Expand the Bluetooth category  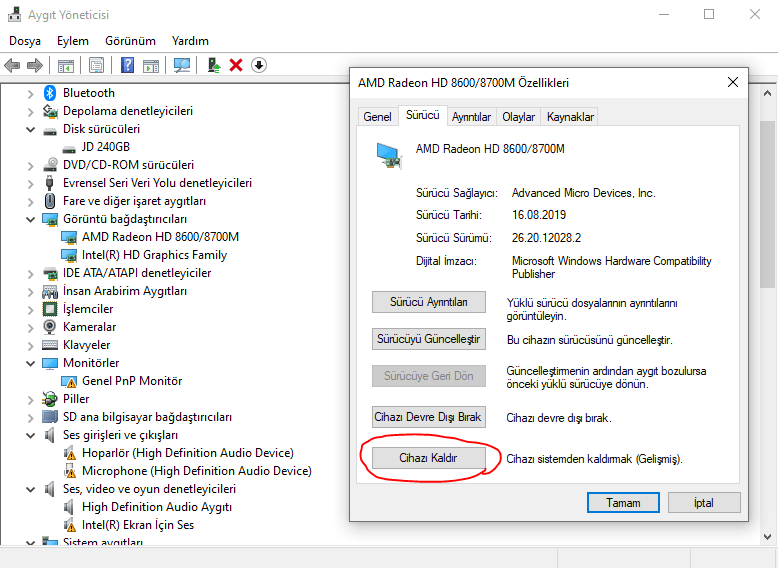point(30,94)
